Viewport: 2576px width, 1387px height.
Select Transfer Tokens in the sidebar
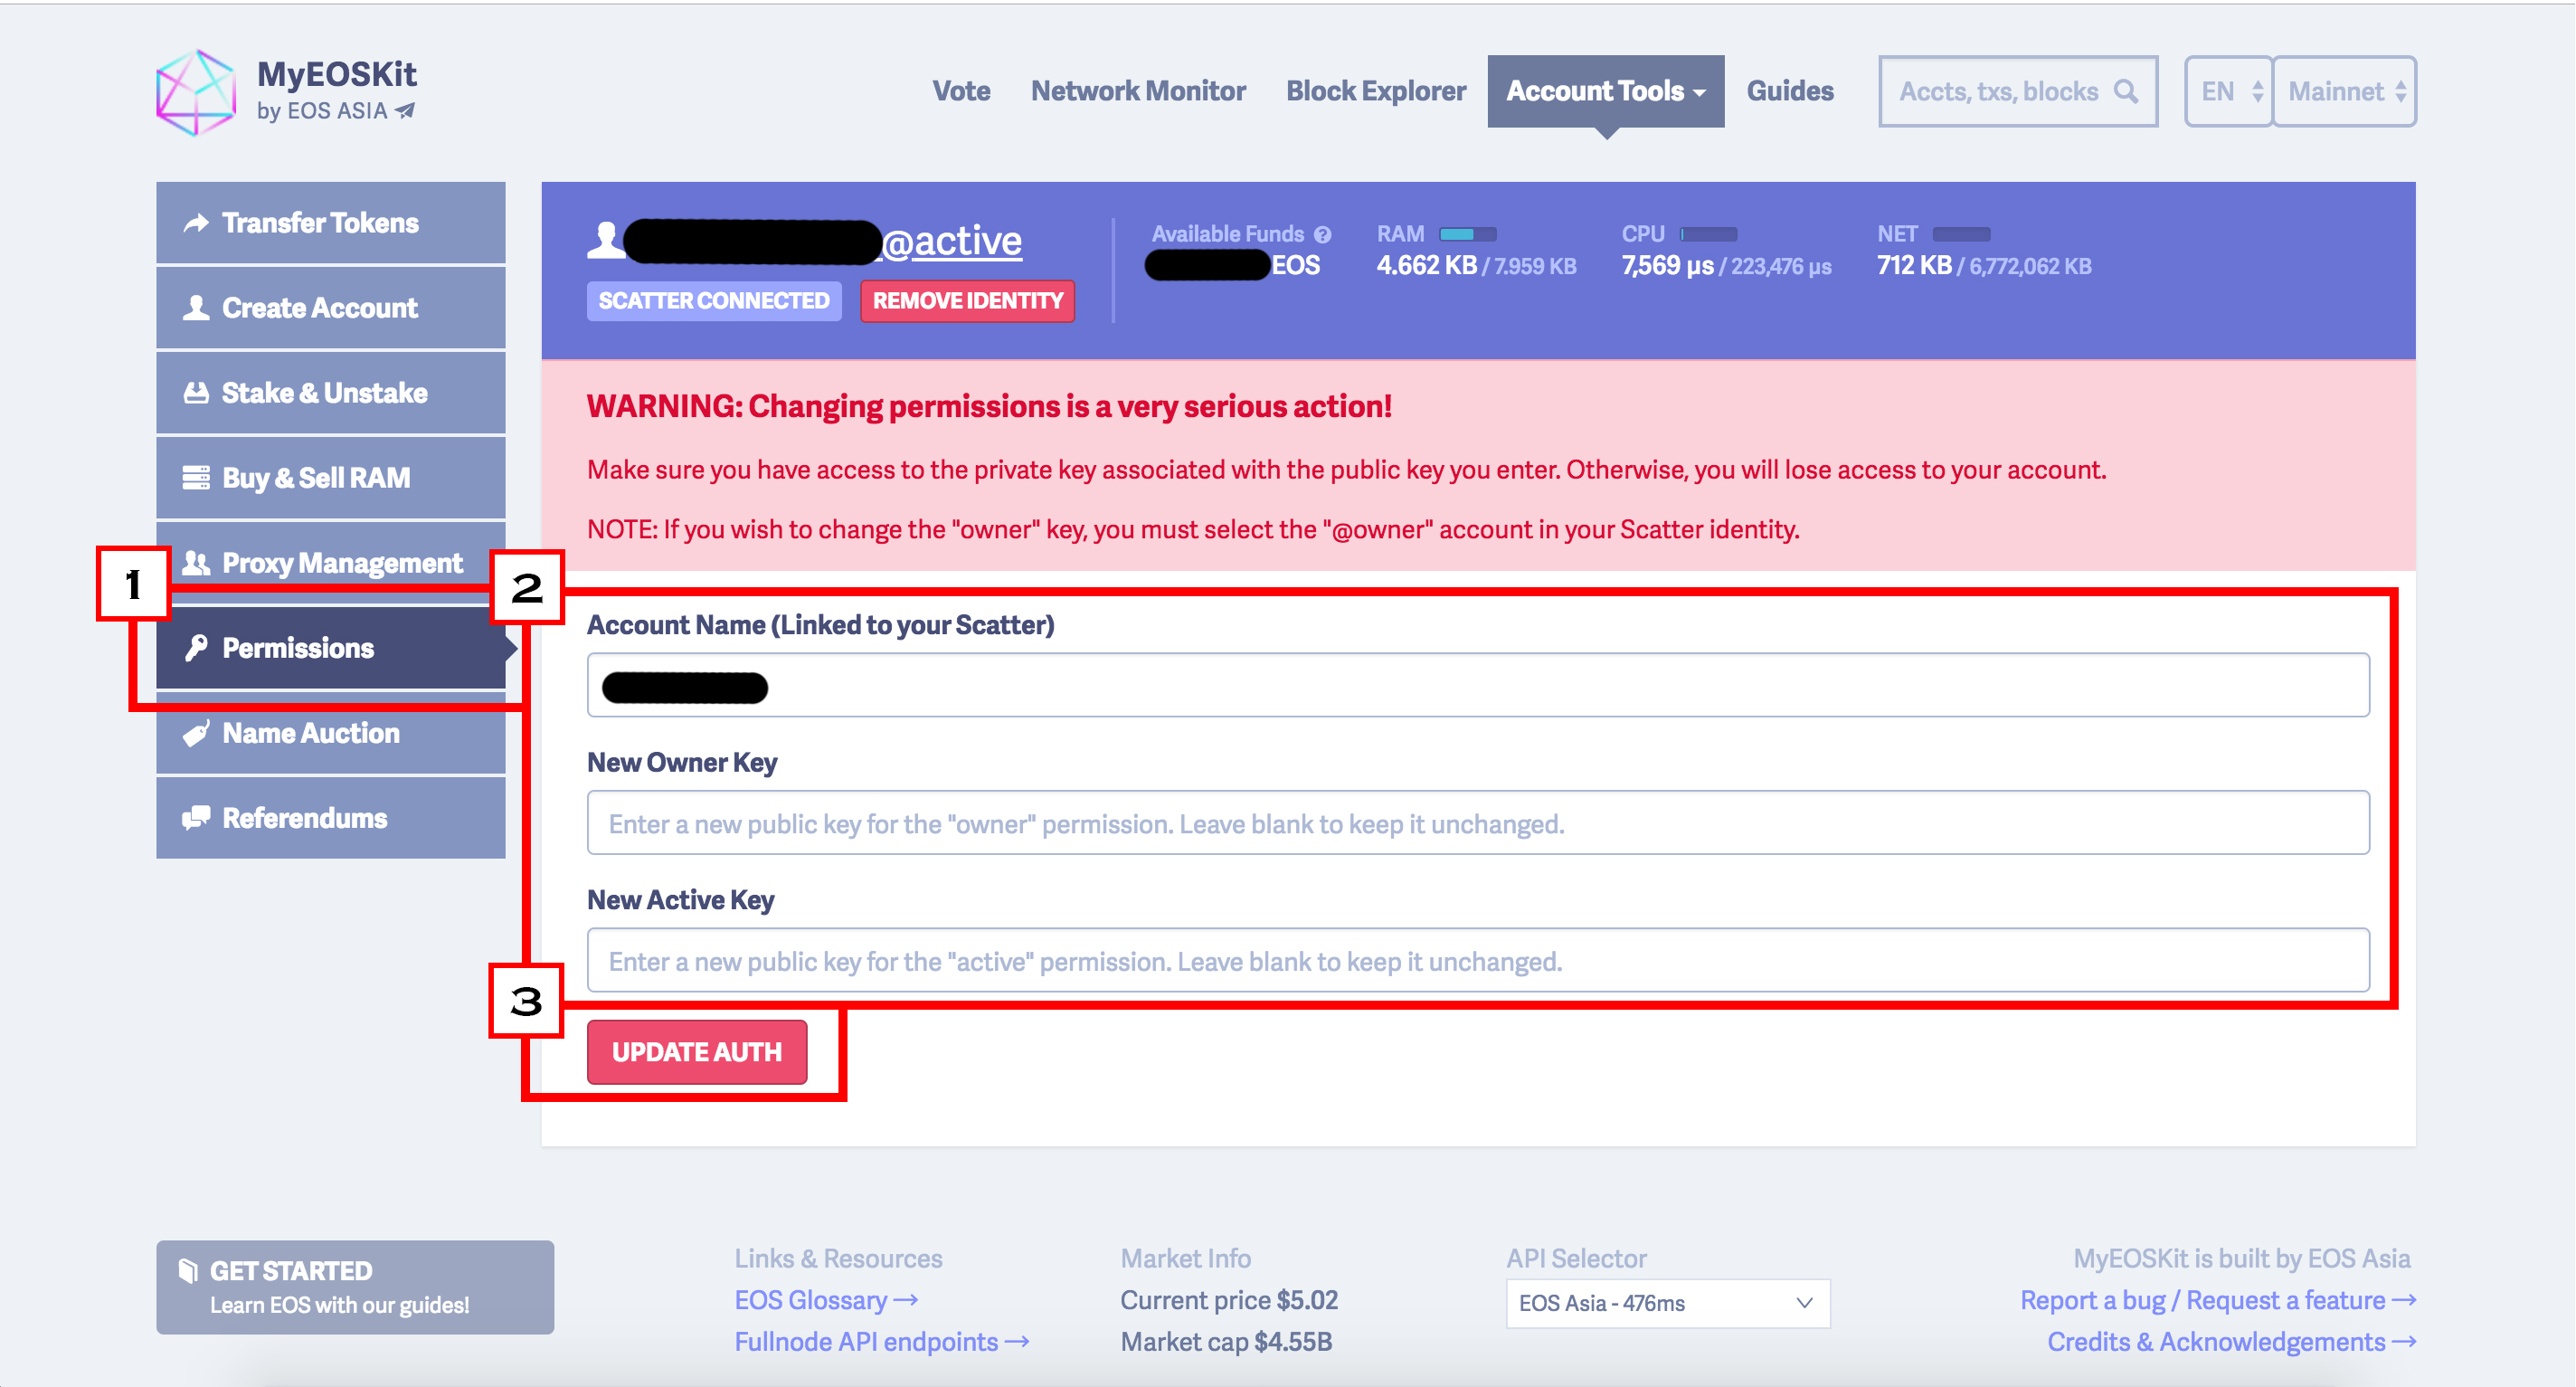coord(331,223)
